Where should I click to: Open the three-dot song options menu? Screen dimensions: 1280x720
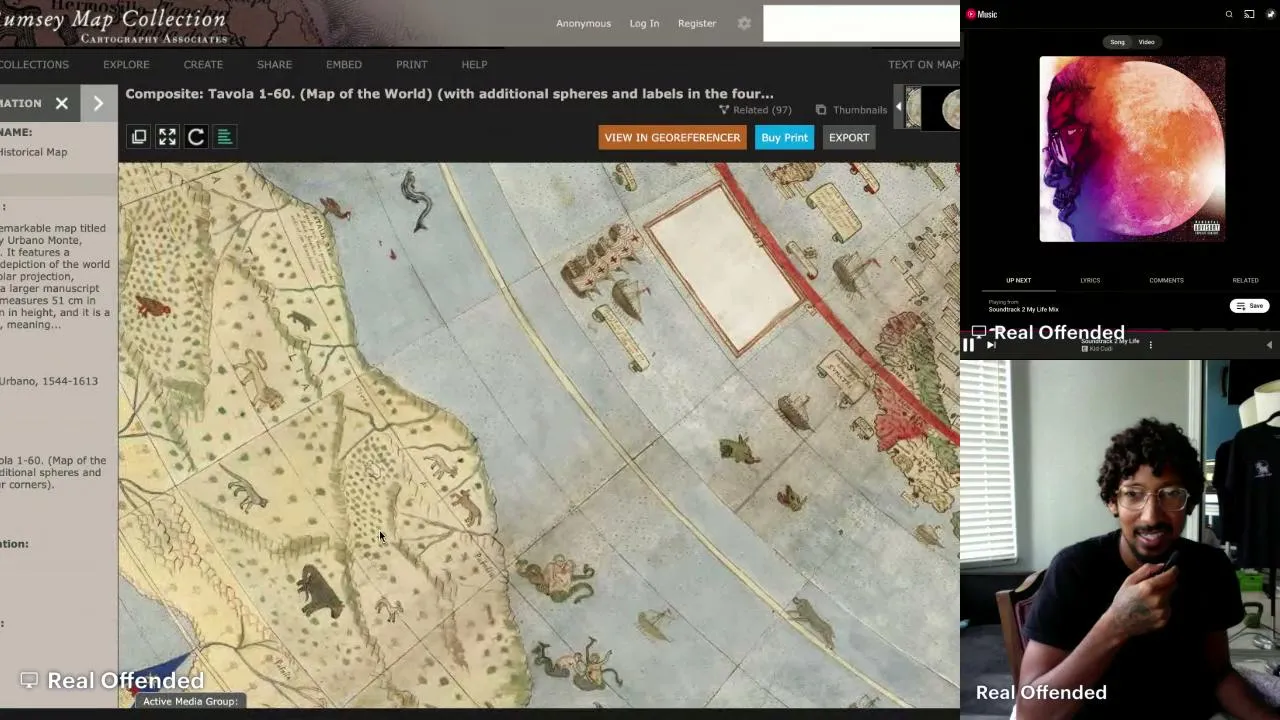(1150, 345)
